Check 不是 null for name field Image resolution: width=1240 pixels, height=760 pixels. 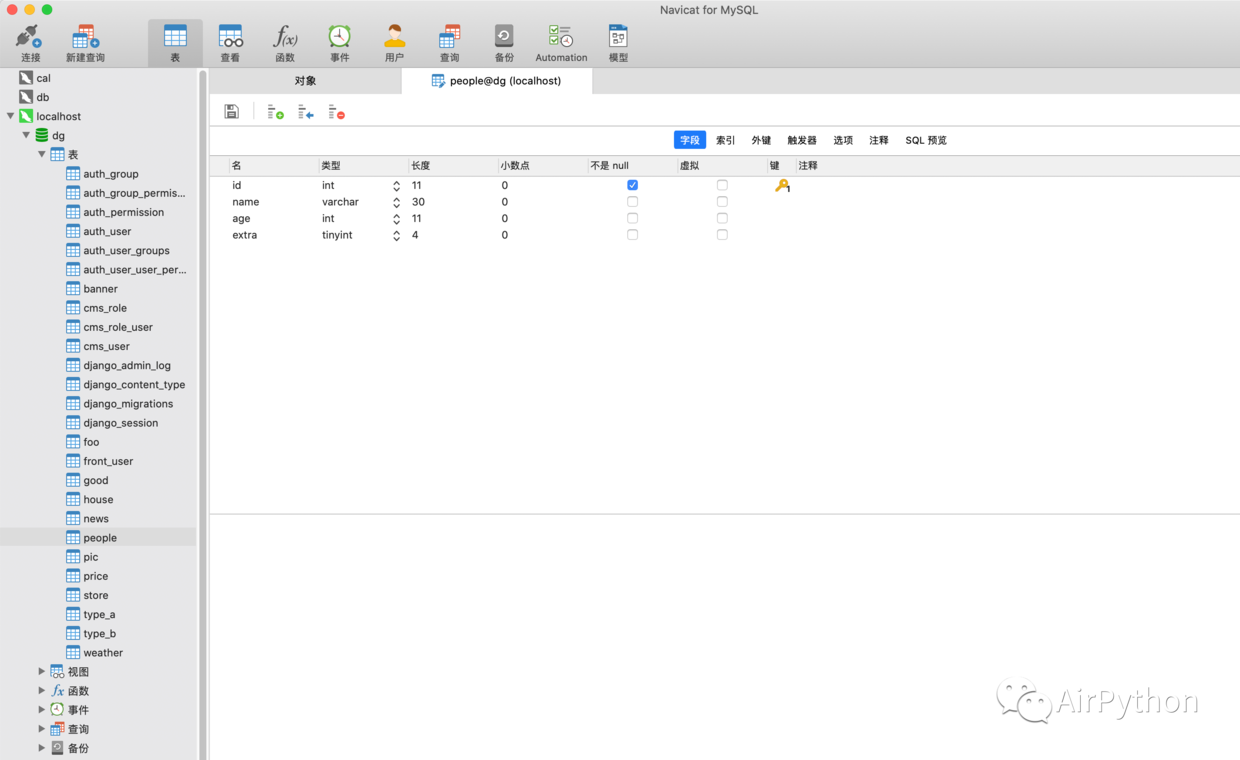(x=632, y=202)
